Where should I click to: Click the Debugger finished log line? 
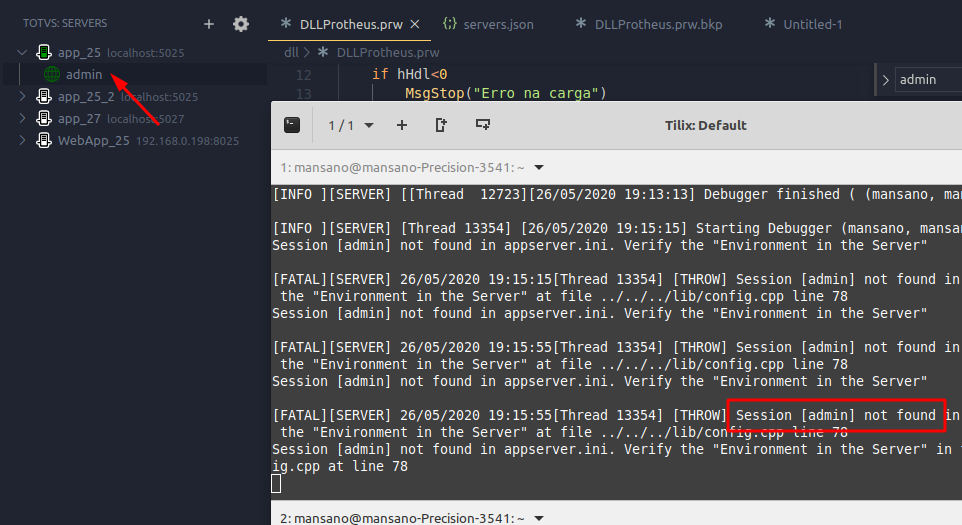(617, 194)
